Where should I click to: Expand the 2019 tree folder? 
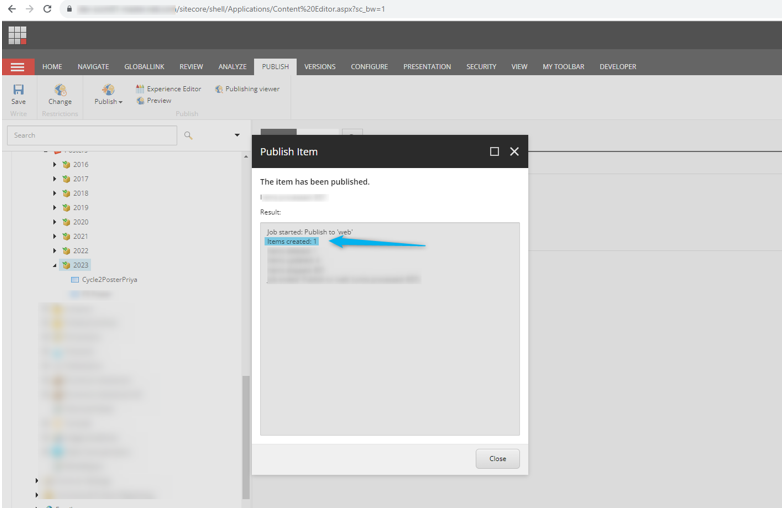click(x=54, y=208)
